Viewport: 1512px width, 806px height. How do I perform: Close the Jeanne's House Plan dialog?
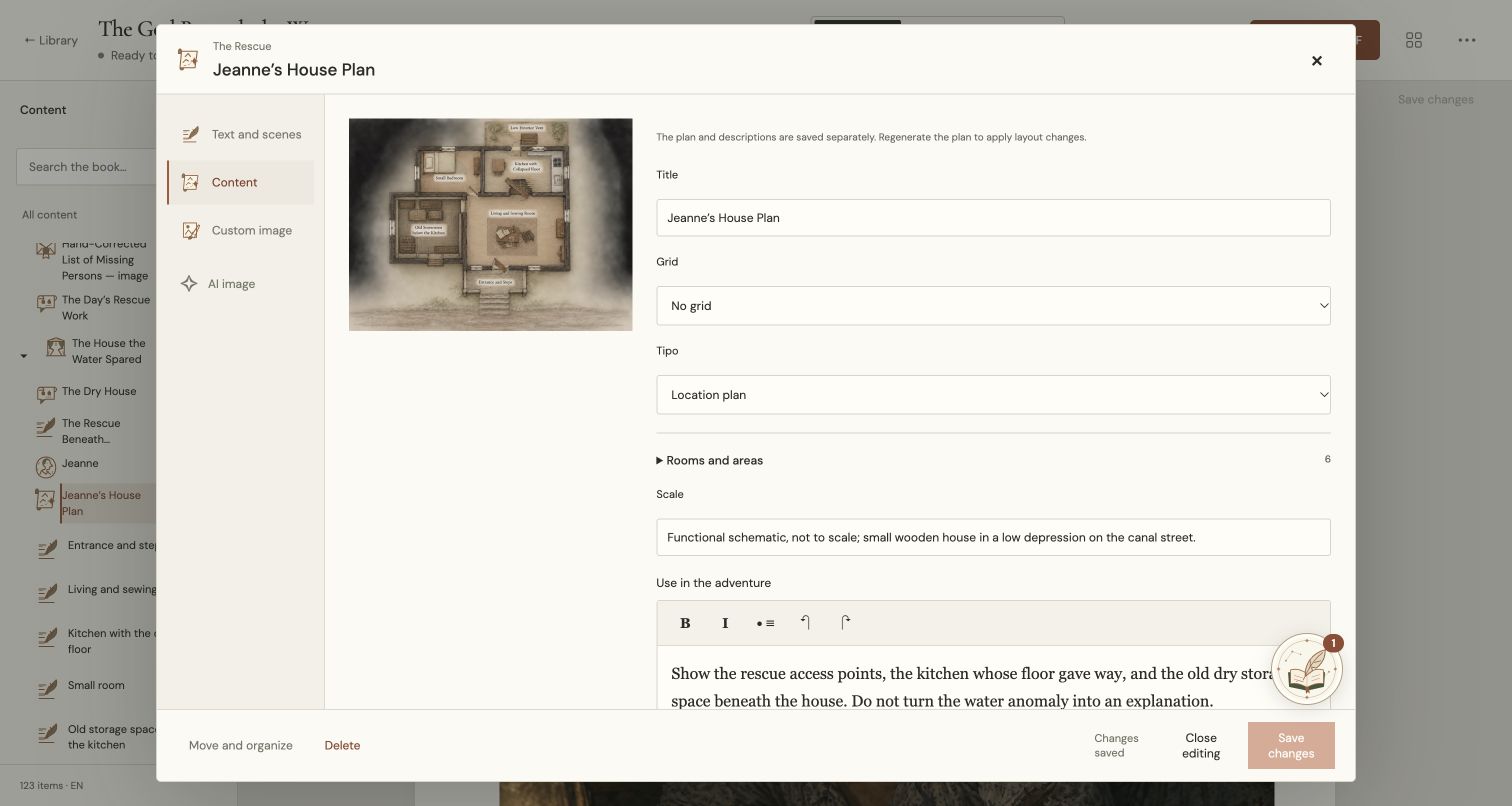1317,60
